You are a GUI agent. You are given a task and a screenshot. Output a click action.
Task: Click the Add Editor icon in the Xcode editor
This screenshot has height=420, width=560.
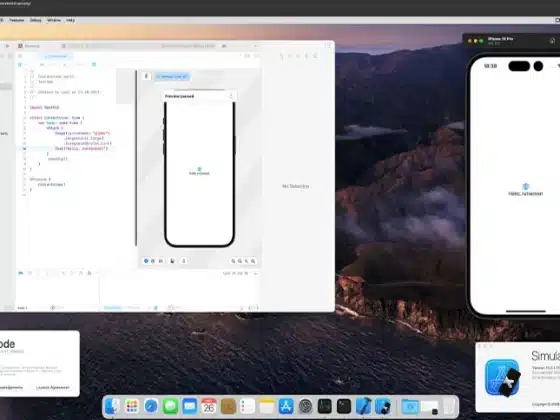[x=256, y=56]
